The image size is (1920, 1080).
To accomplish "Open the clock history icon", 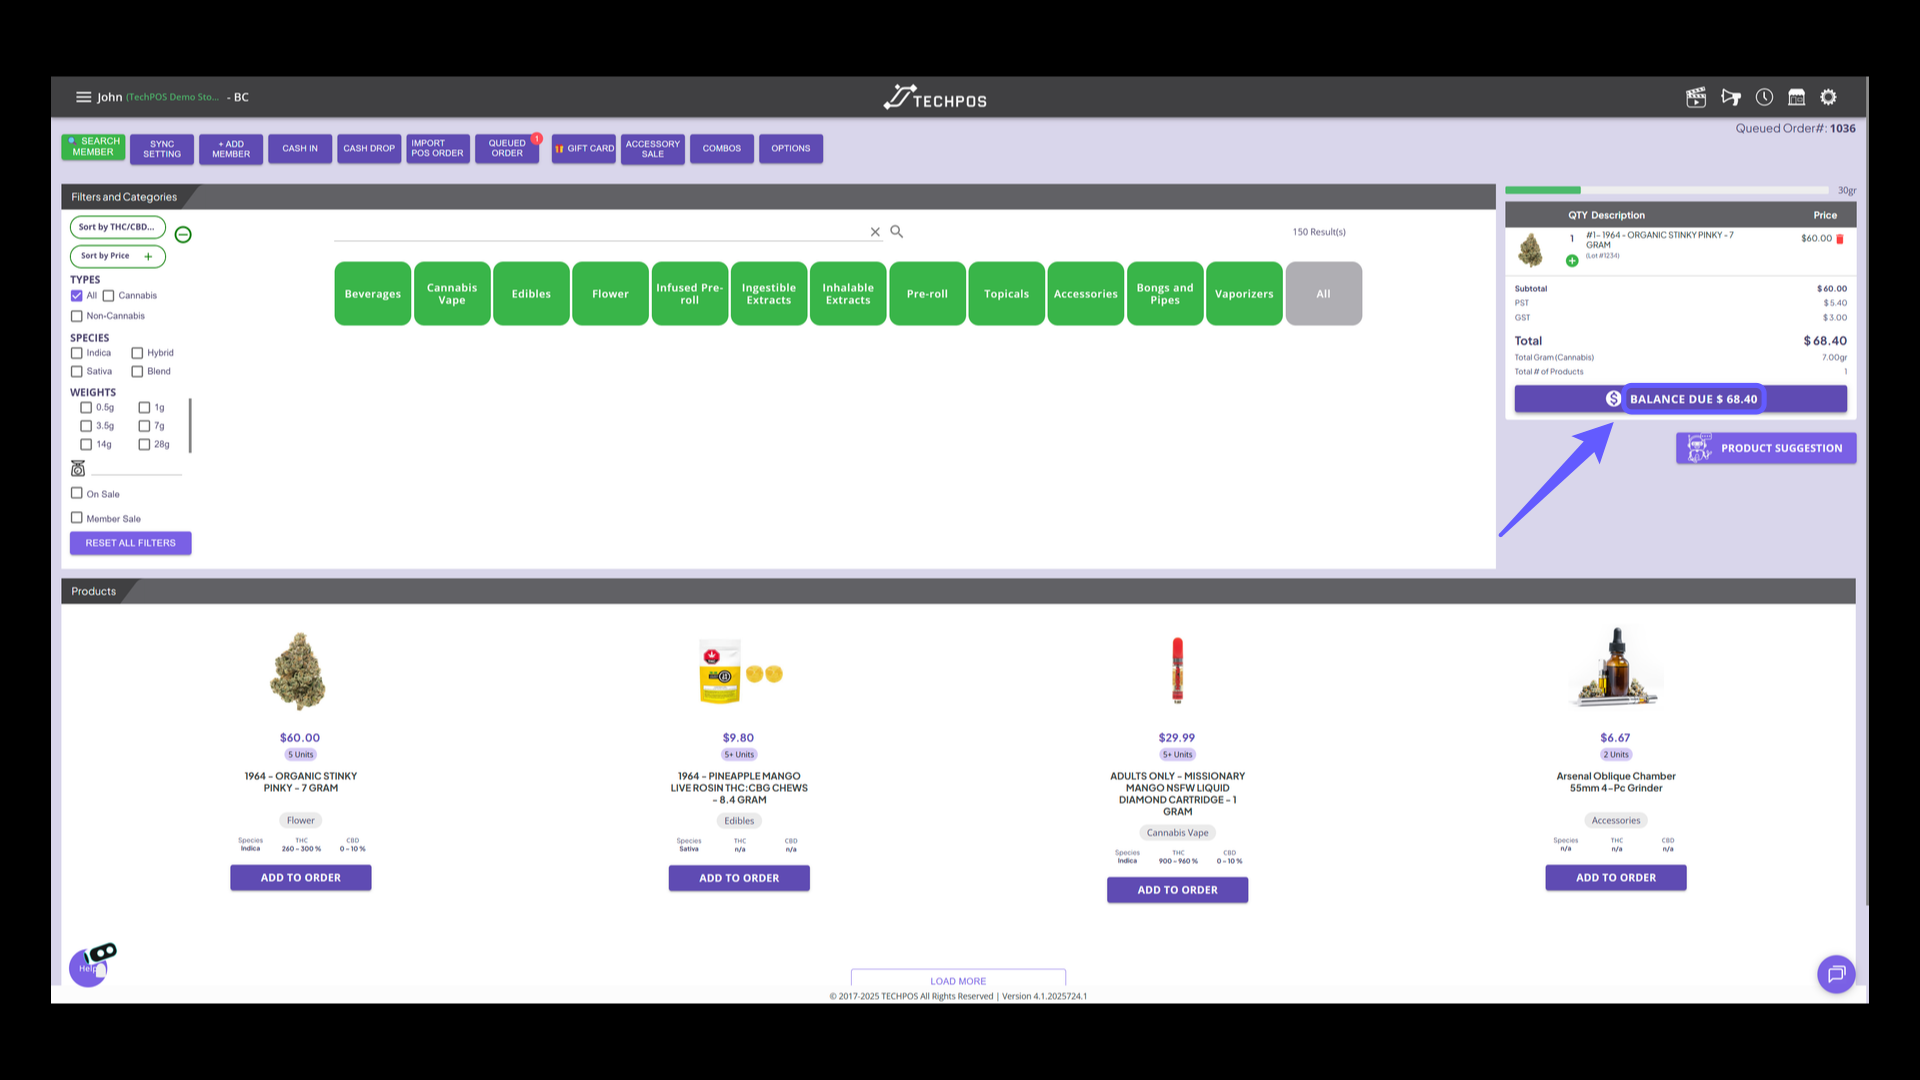I will pos(1764,97).
